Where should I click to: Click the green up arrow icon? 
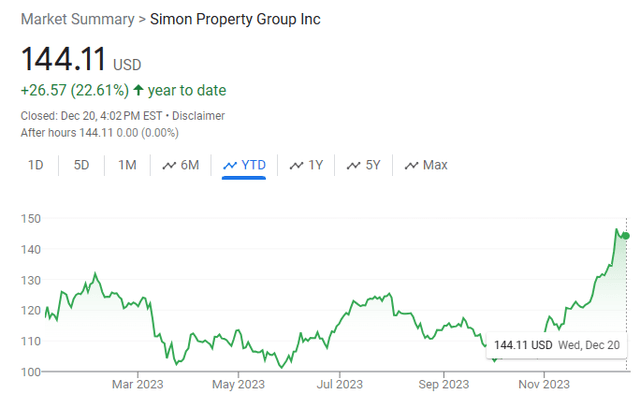(x=138, y=90)
